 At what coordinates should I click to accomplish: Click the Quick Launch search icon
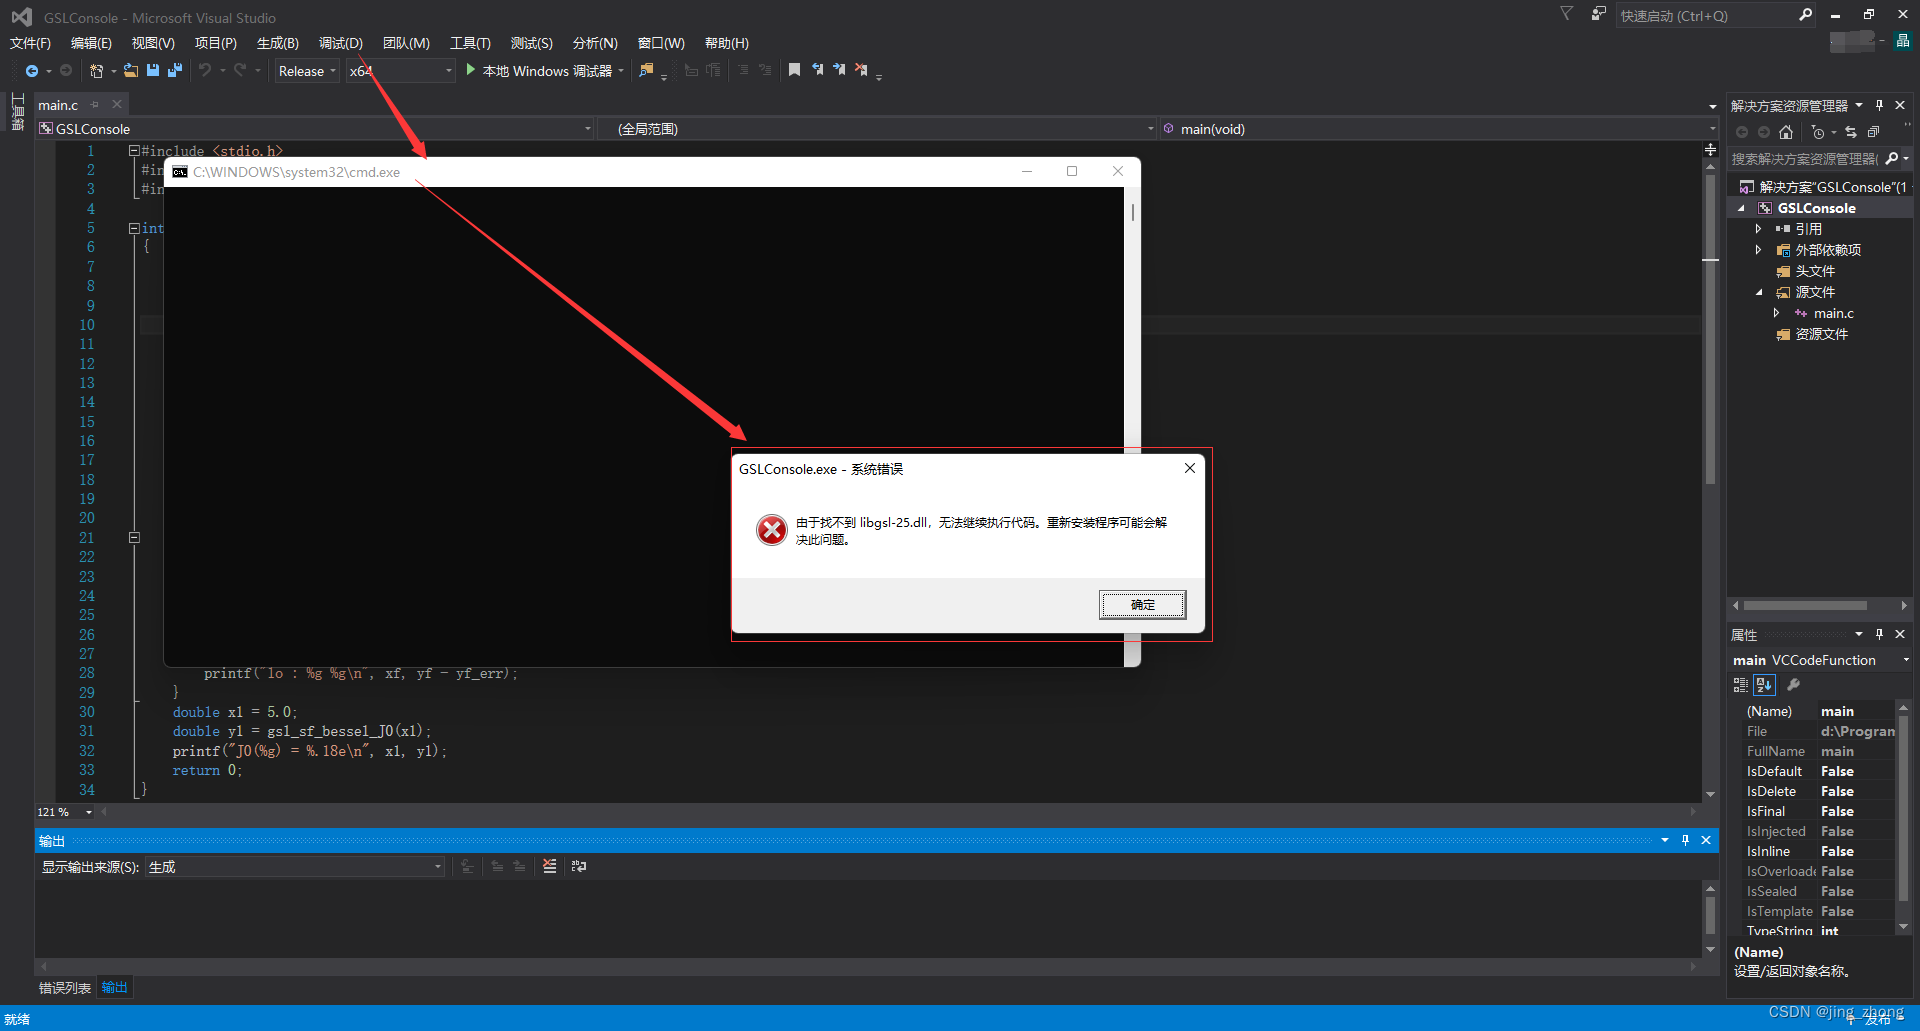click(x=1805, y=15)
